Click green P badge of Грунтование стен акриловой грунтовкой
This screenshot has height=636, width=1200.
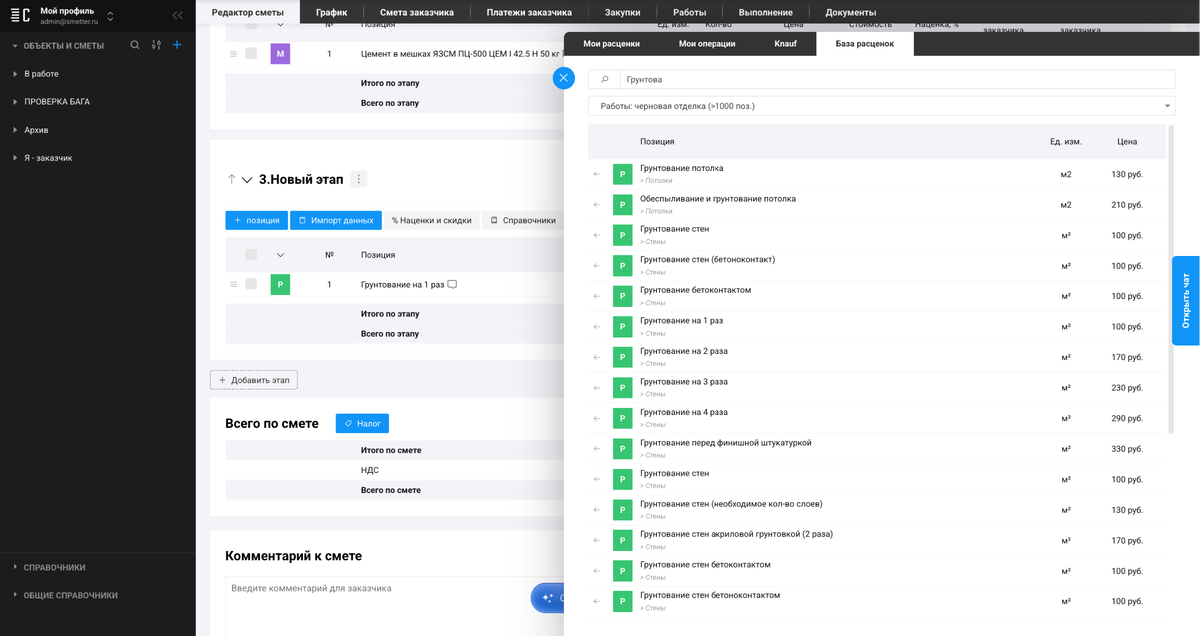tap(622, 540)
